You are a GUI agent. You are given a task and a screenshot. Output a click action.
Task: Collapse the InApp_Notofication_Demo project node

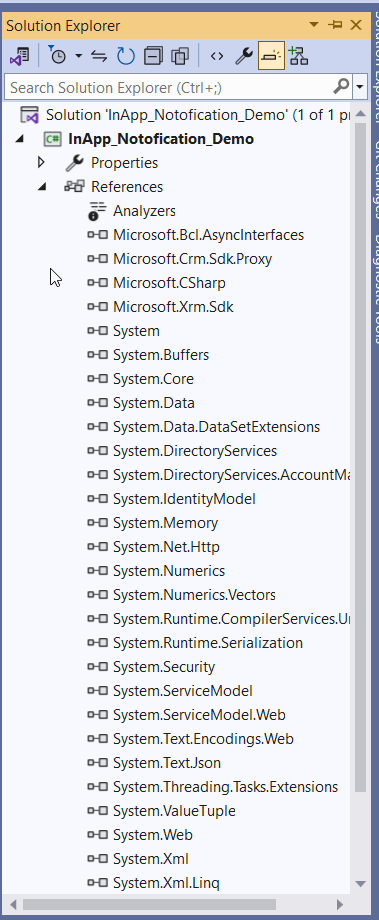point(19,139)
